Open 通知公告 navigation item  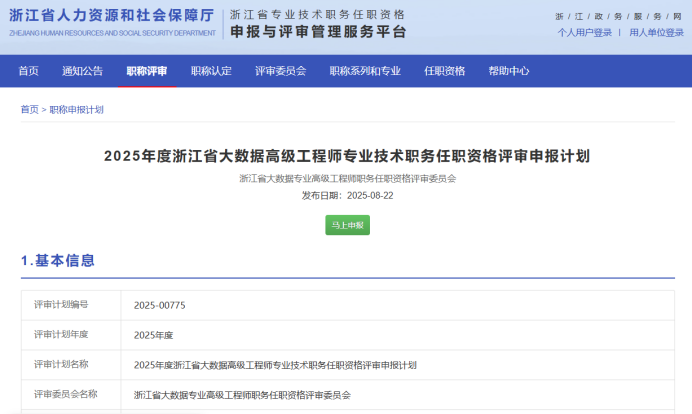82,71
